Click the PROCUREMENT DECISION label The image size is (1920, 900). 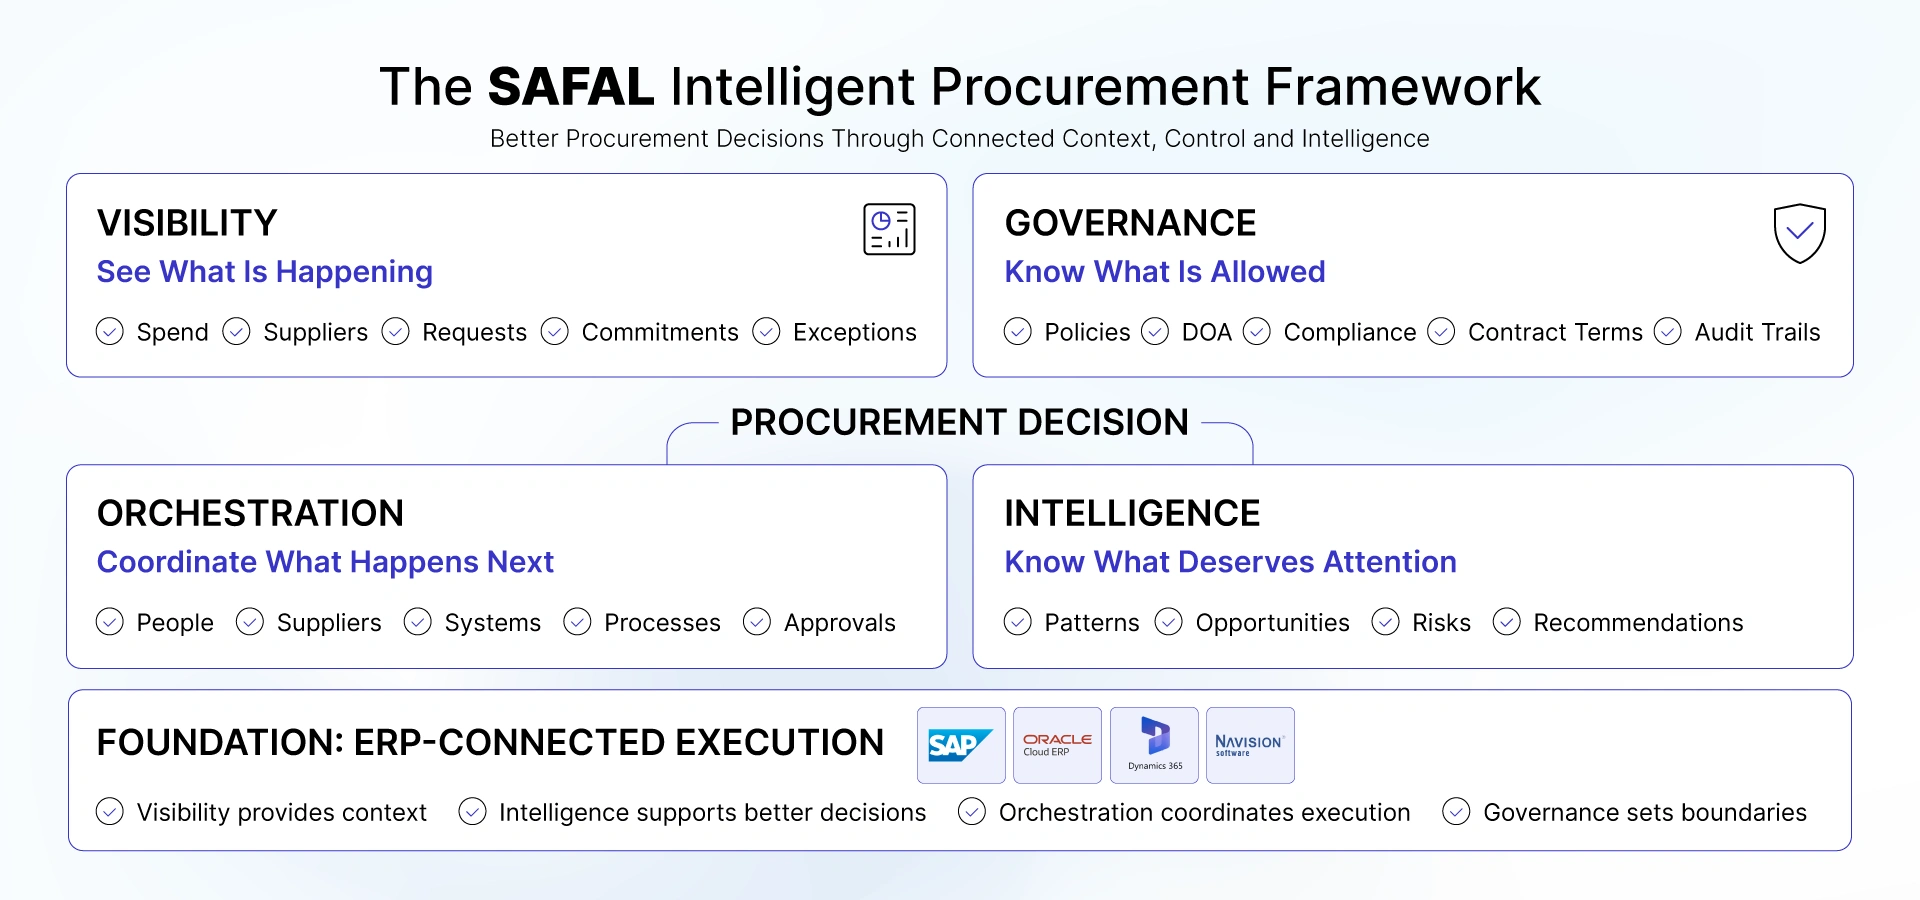point(959,422)
